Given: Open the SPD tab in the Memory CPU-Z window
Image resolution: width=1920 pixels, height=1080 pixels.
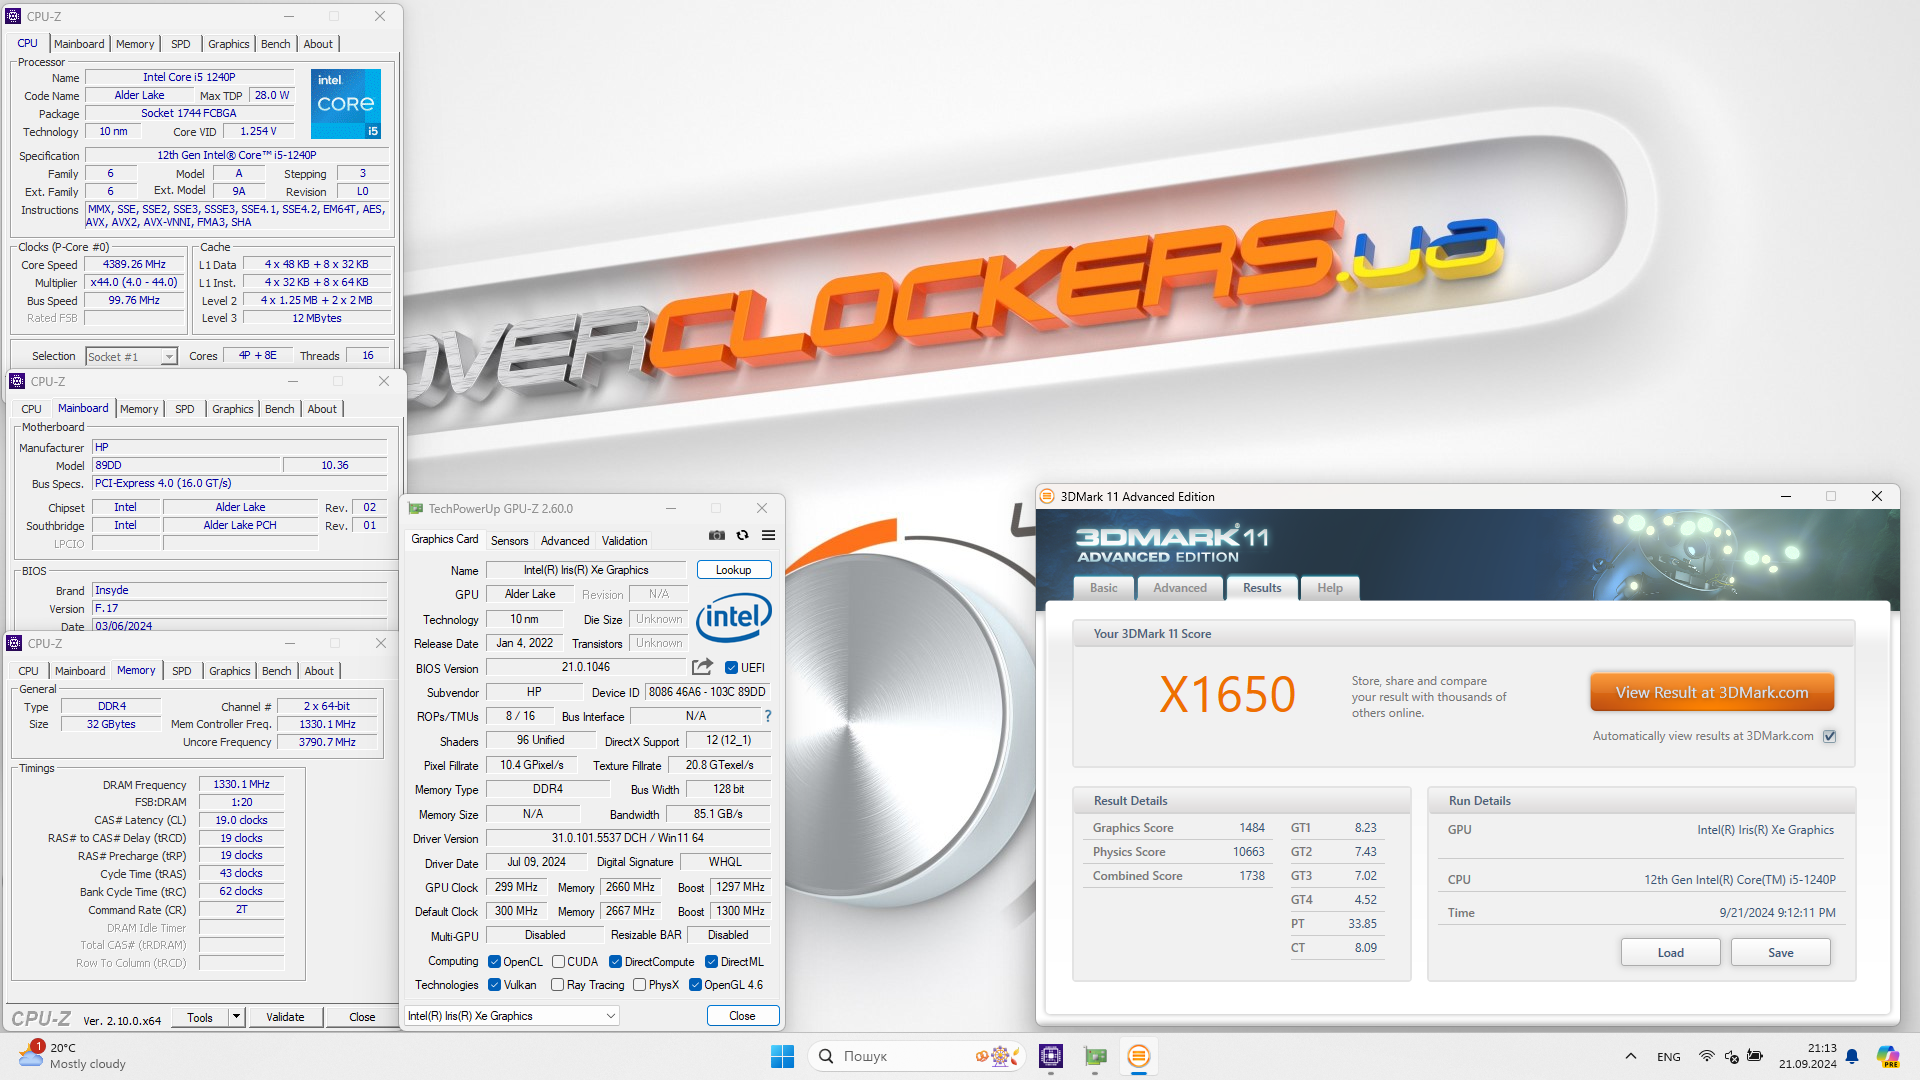Looking at the screenshot, I should (181, 671).
